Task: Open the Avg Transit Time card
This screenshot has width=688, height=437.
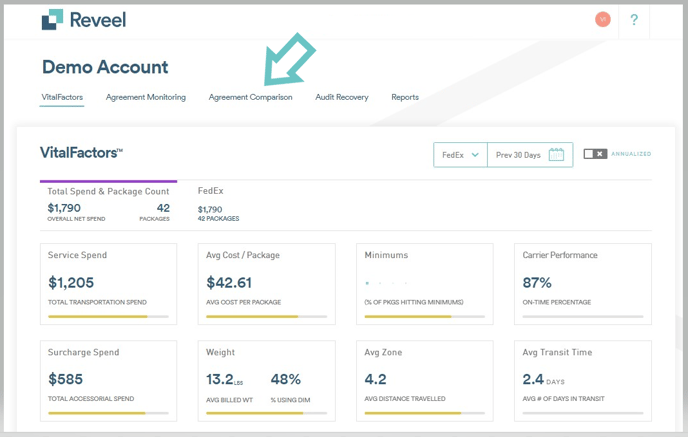Action: point(583,381)
